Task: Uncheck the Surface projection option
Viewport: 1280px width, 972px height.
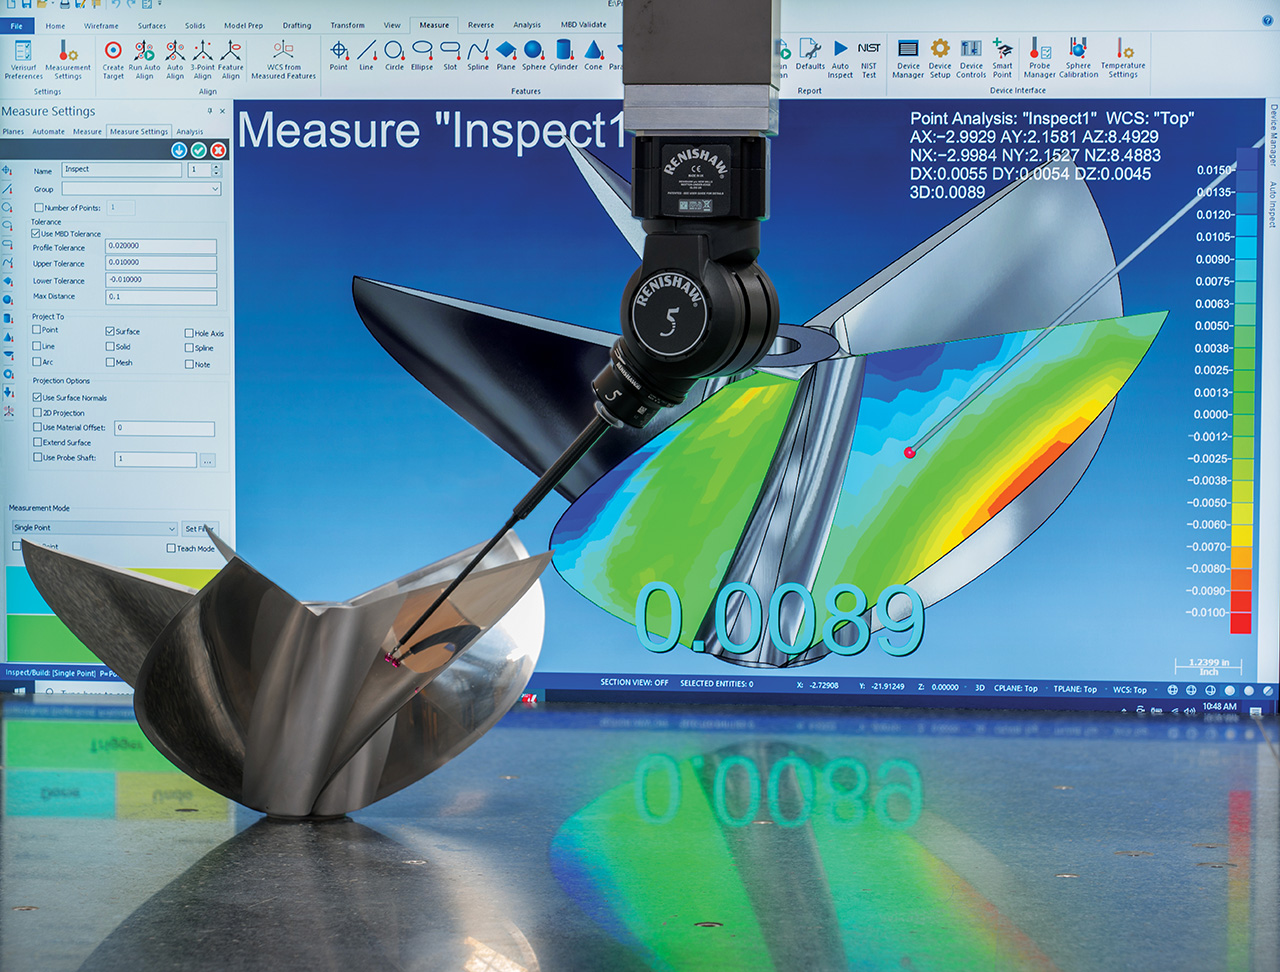Action: 110,331
